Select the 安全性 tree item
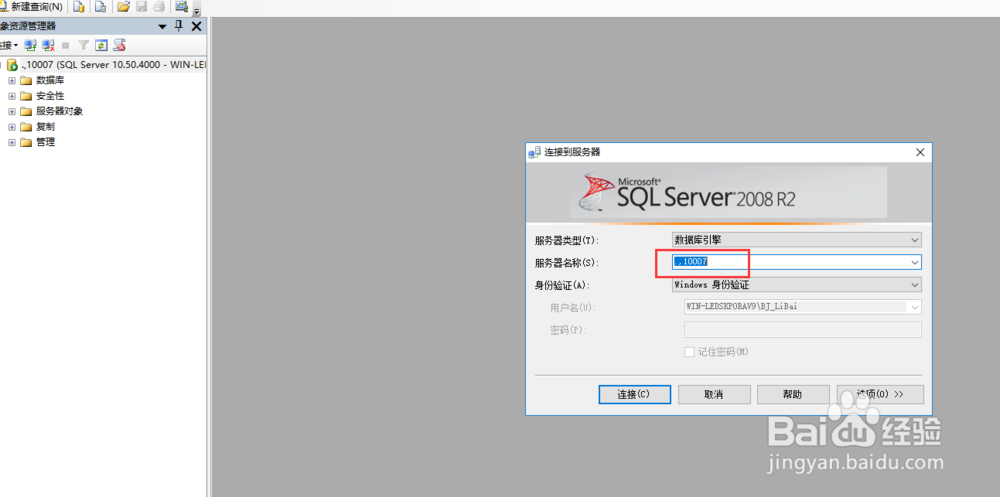1000x497 pixels. [50, 96]
